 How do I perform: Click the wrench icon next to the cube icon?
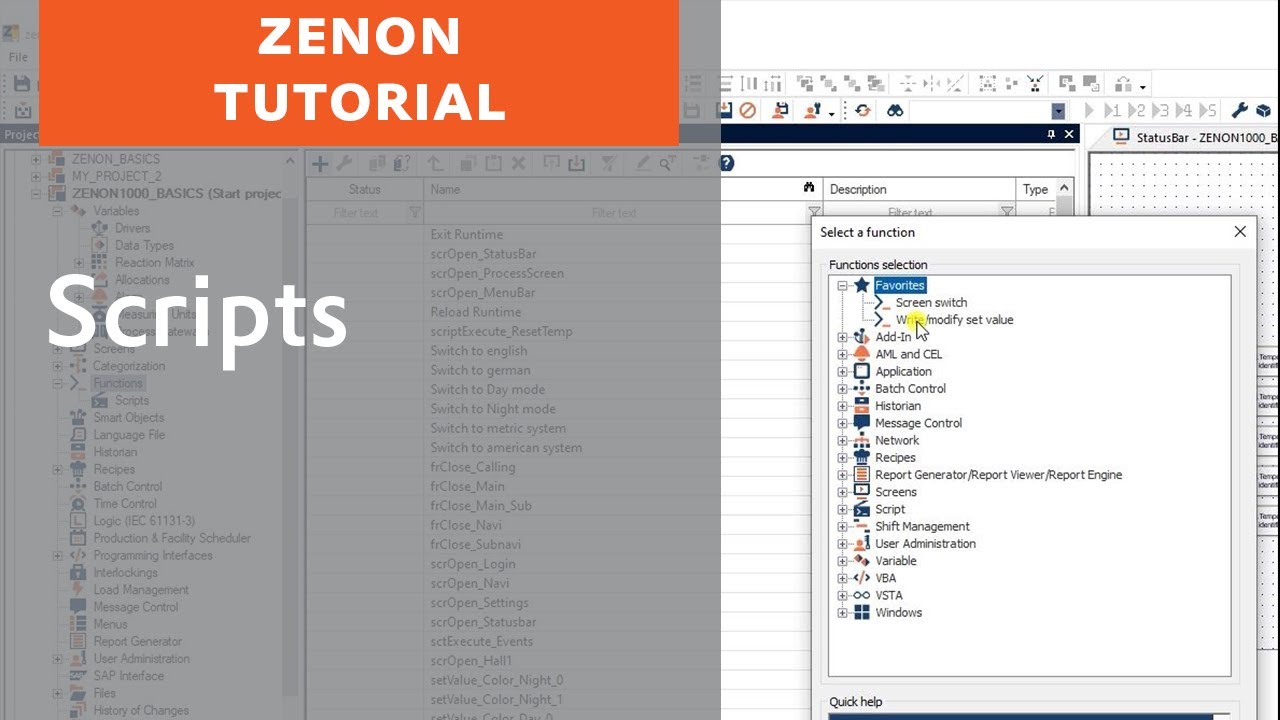[1239, 111]
